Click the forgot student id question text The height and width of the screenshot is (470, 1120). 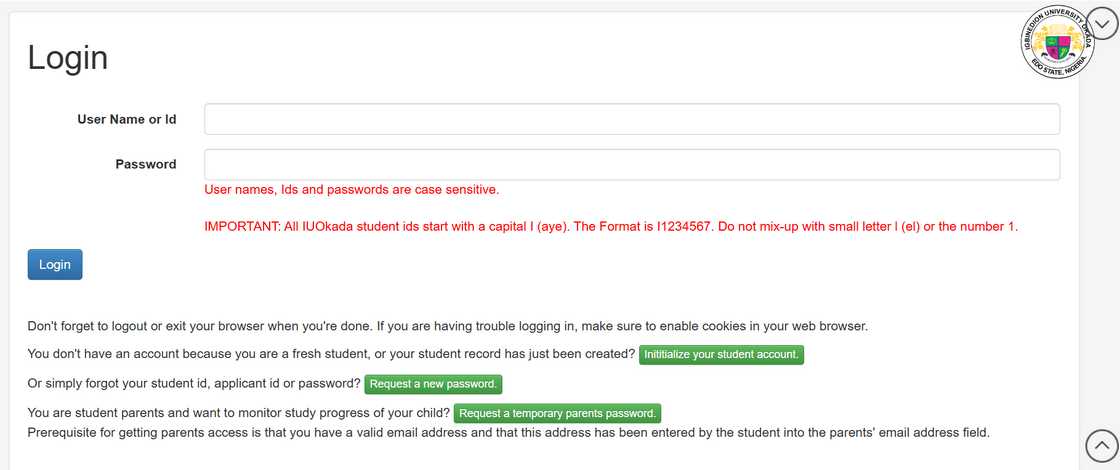194,384
